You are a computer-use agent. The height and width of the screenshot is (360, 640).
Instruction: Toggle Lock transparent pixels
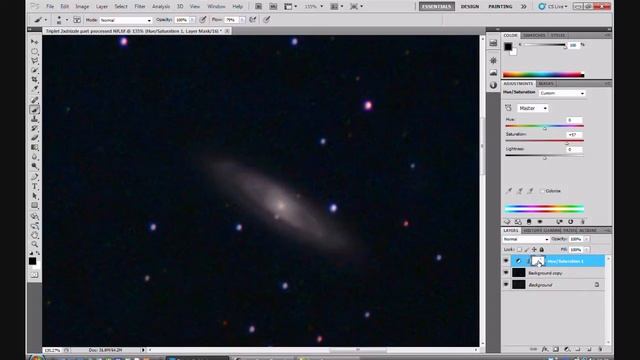click(519, 249)
